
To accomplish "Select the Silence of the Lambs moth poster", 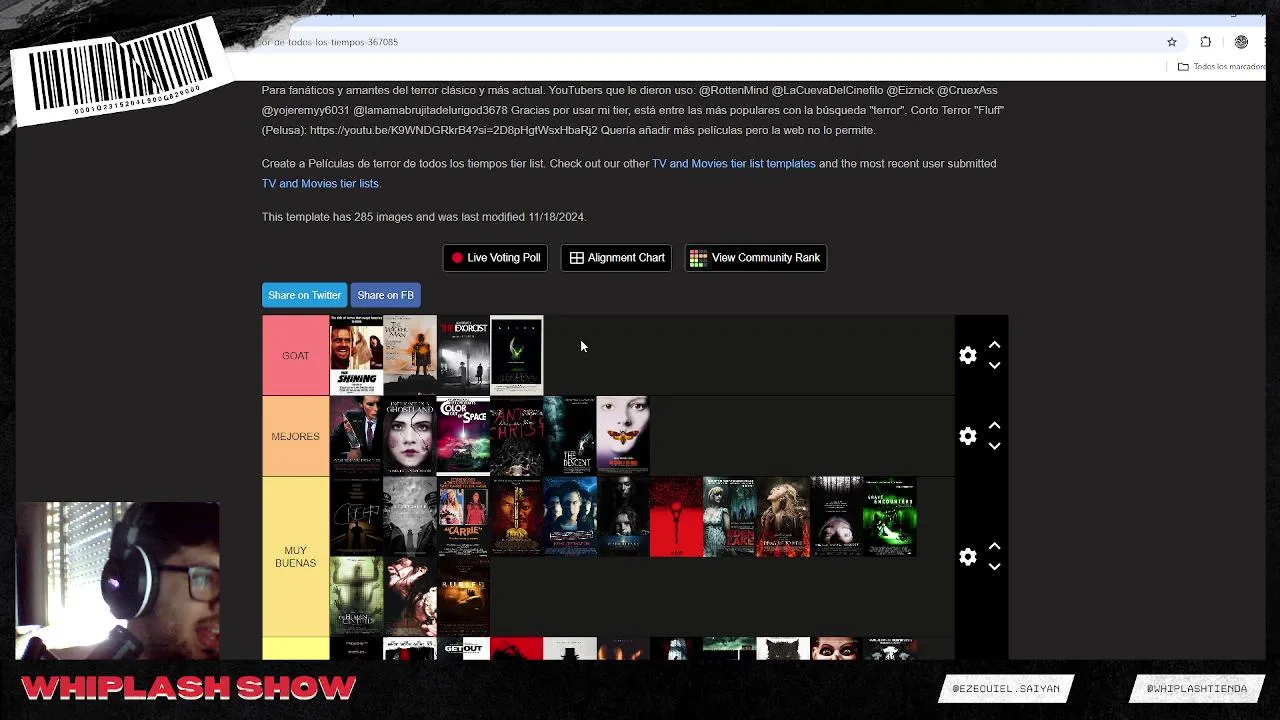I will click(623, 436).
